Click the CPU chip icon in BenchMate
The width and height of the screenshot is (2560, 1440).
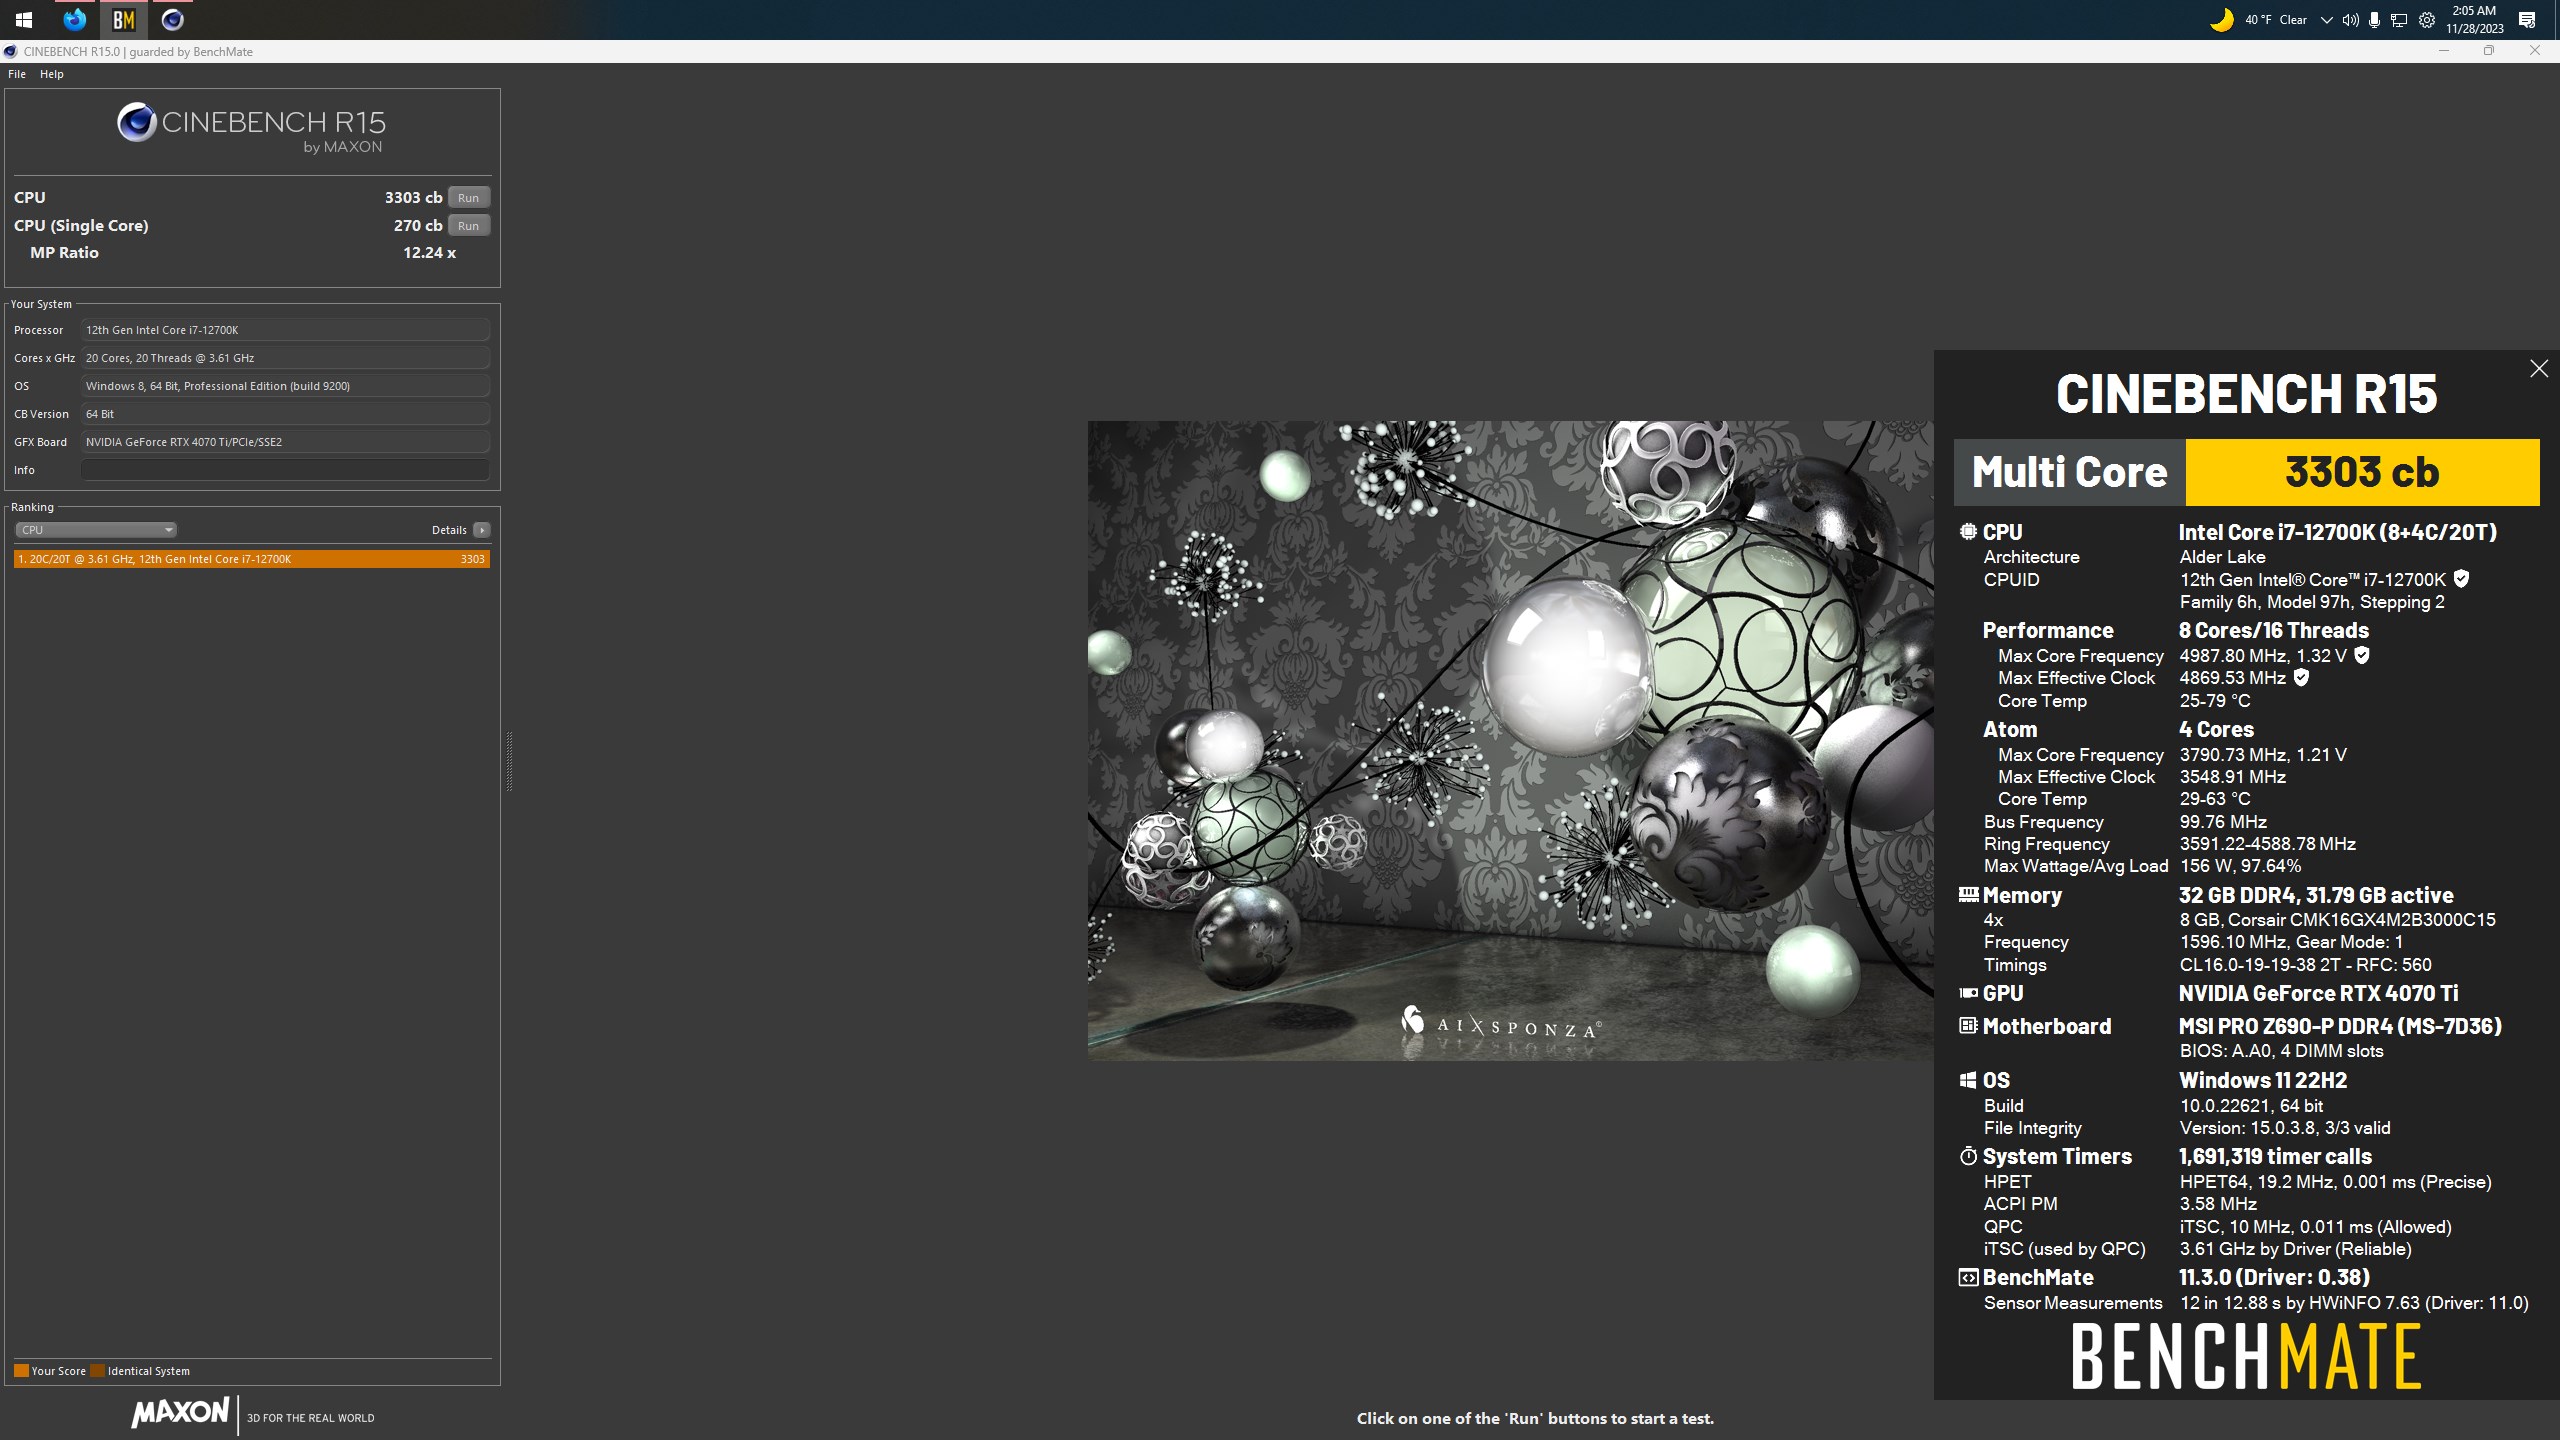1968,532
